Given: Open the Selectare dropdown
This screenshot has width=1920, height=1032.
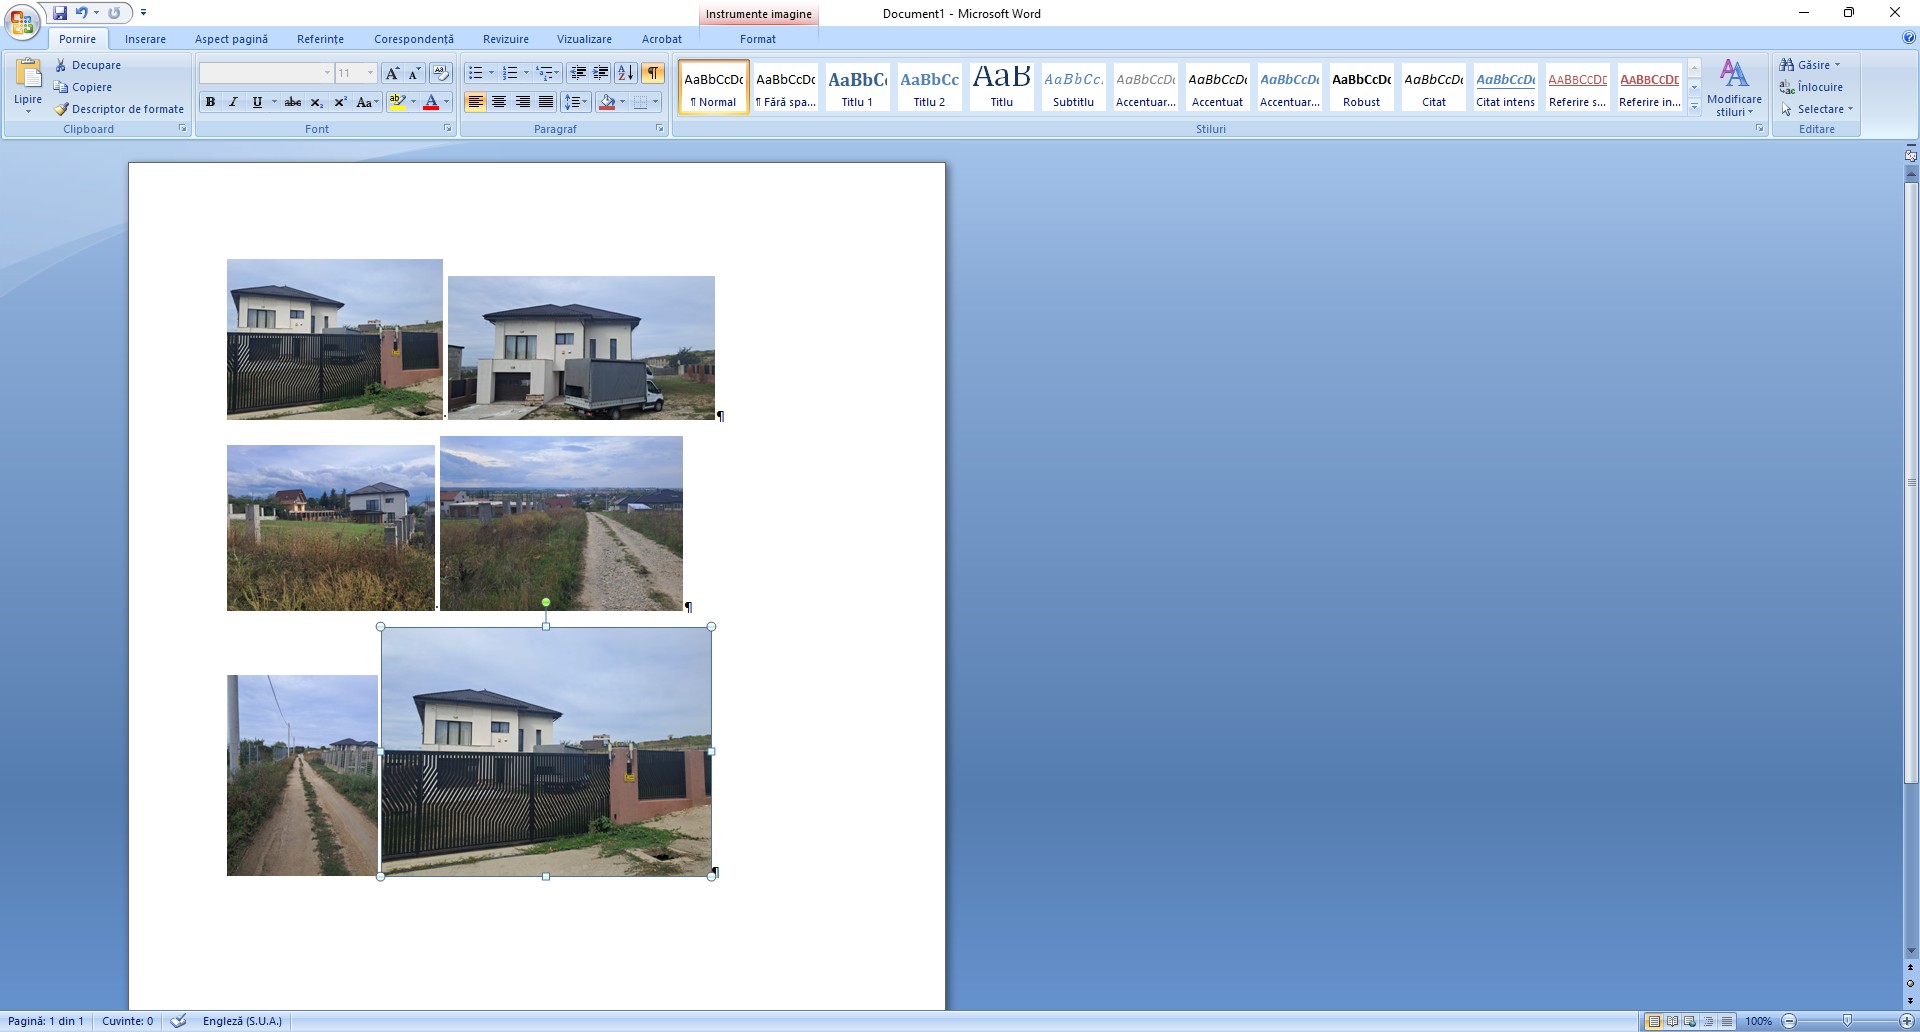Looking at the screenshot, I should click(x=1818, y=109).
